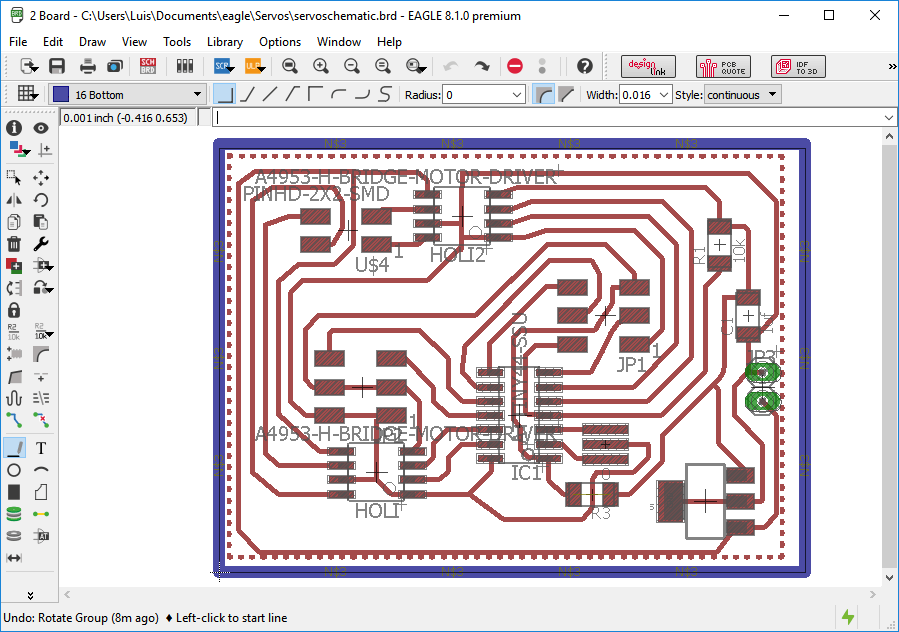Screen dimensions: 899x632
Task: Click the Redo arrow icon
Action: click(482, 67)
